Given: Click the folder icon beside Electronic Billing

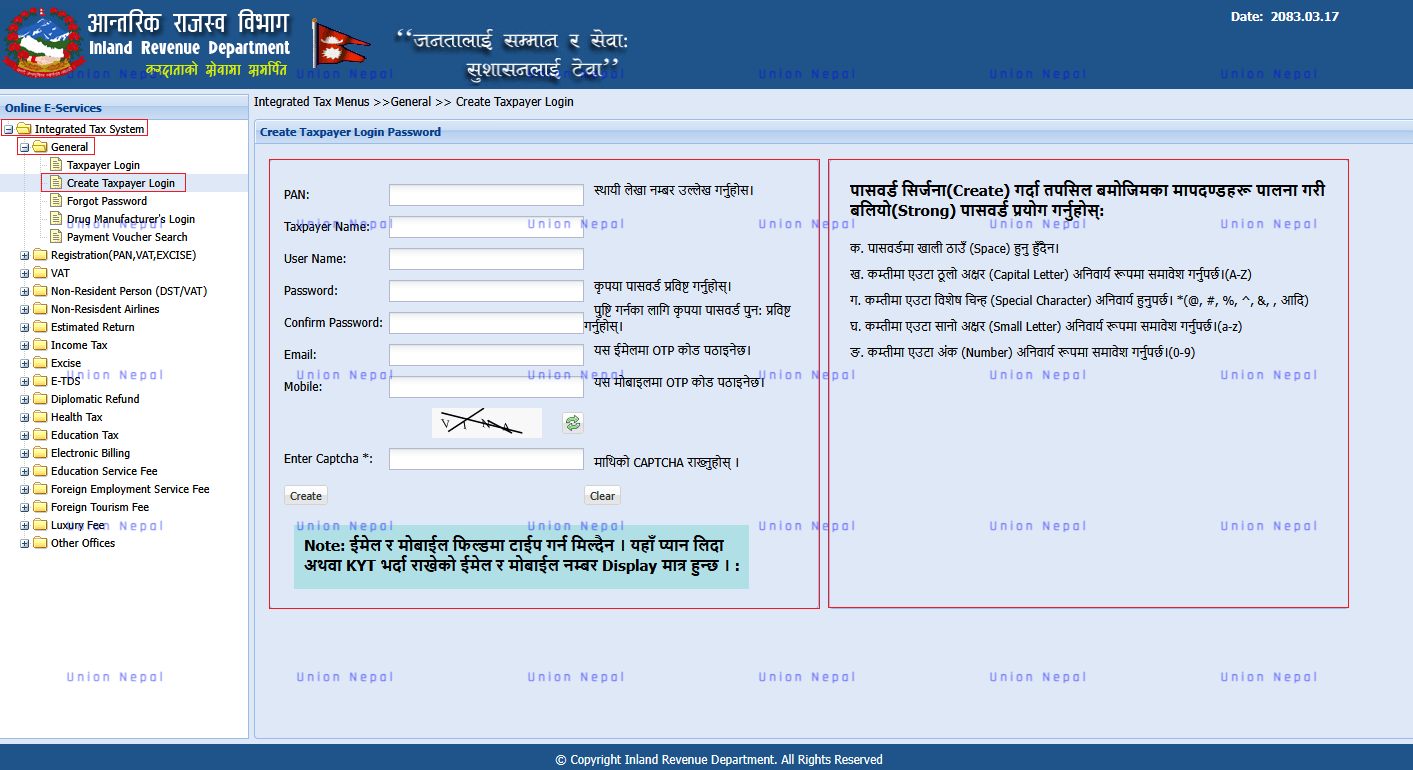Looking at the screenshot, I should tap(40, 453).
